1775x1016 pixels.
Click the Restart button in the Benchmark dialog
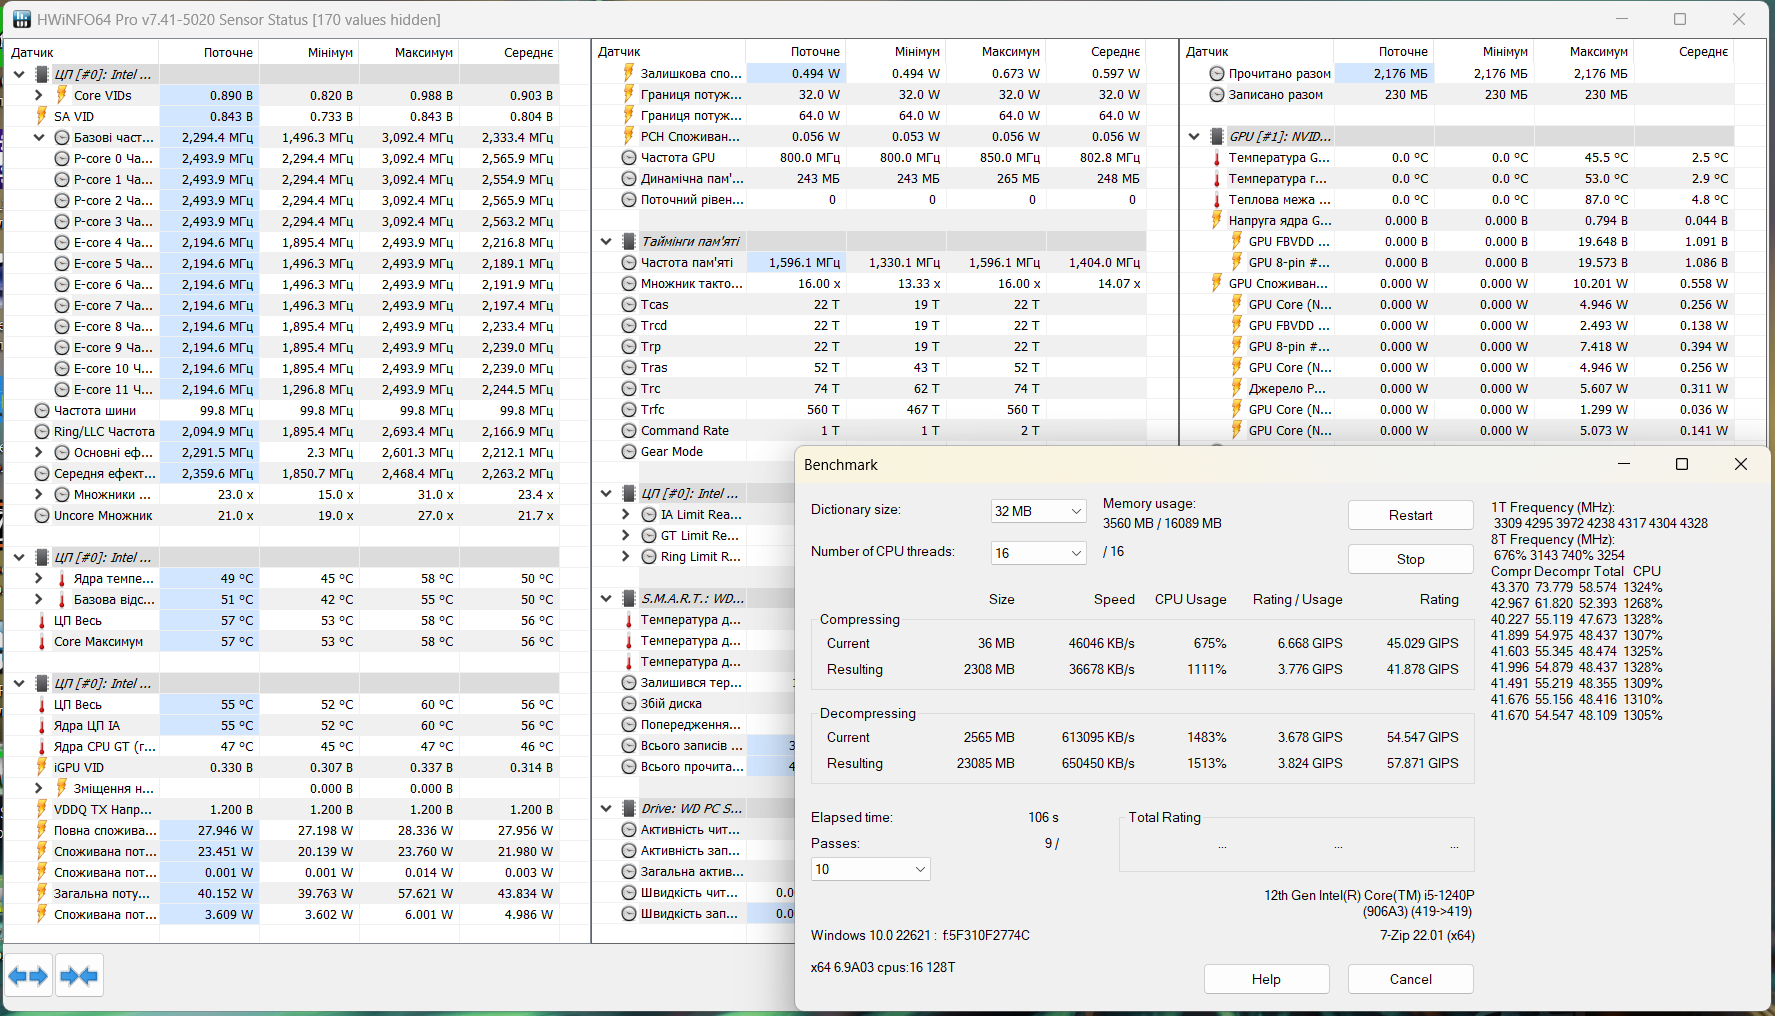1410,514
